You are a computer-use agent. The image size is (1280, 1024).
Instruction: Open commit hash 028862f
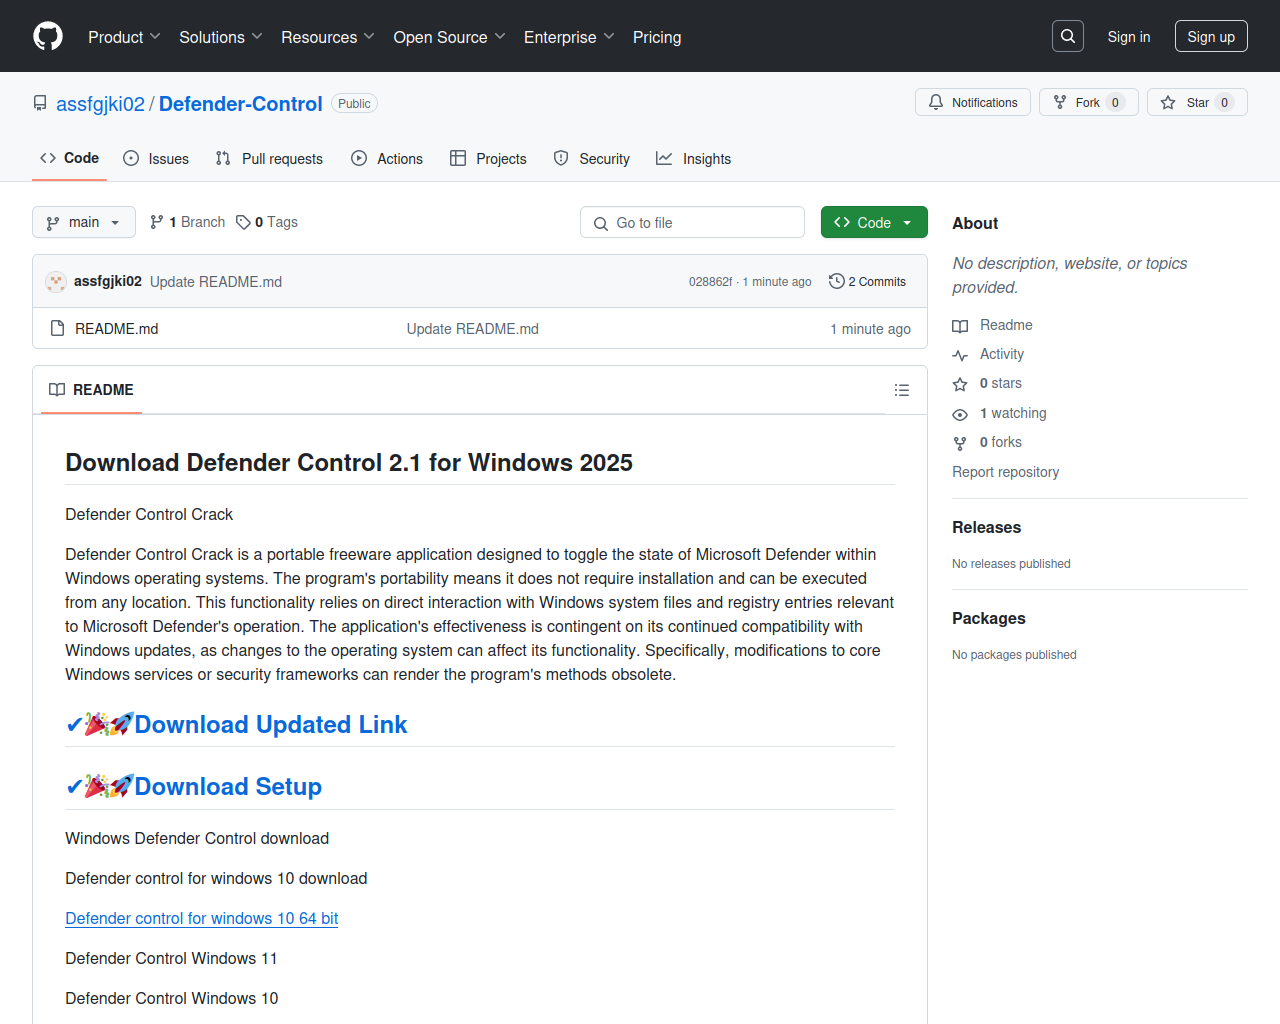tap(710, 282)
